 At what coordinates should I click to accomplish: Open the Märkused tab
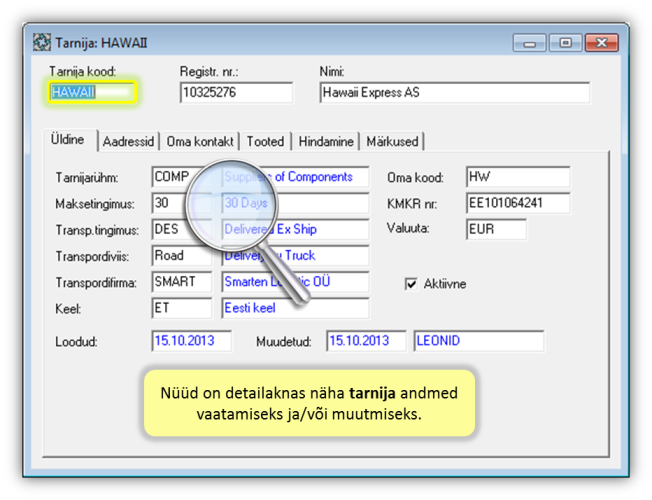tap(393, 142)
